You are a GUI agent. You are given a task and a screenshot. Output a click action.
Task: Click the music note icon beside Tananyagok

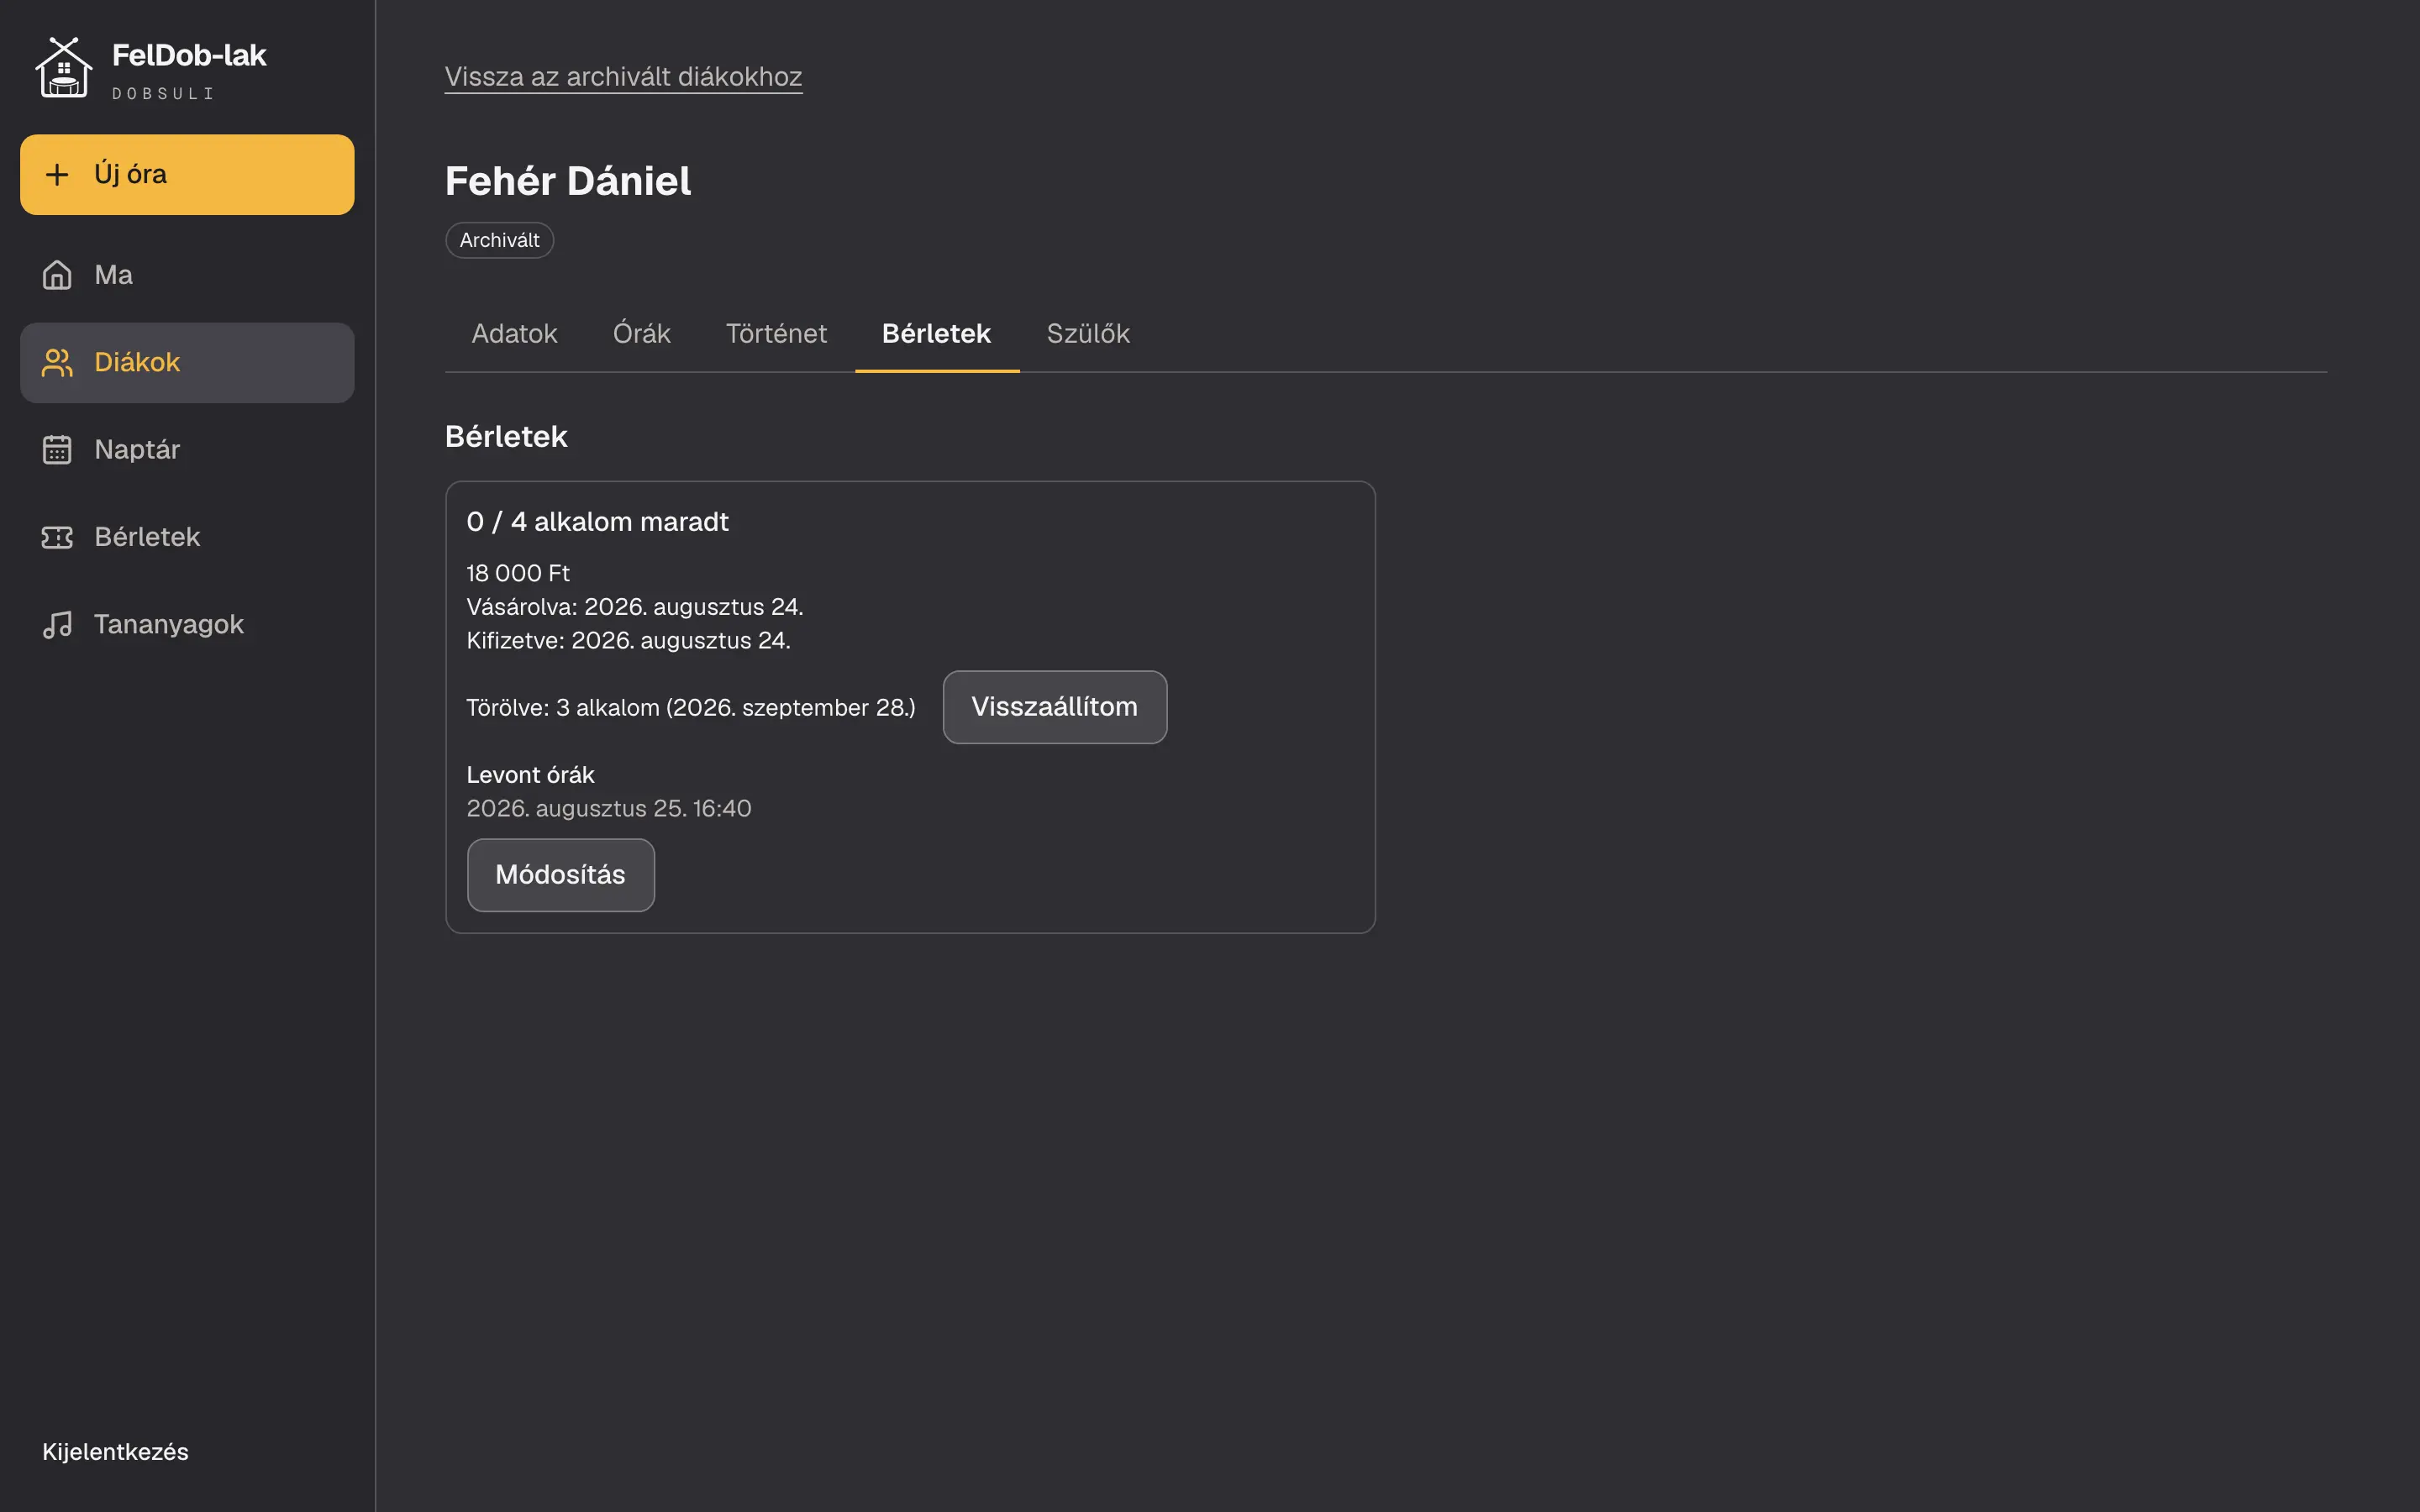click(57, 624)
